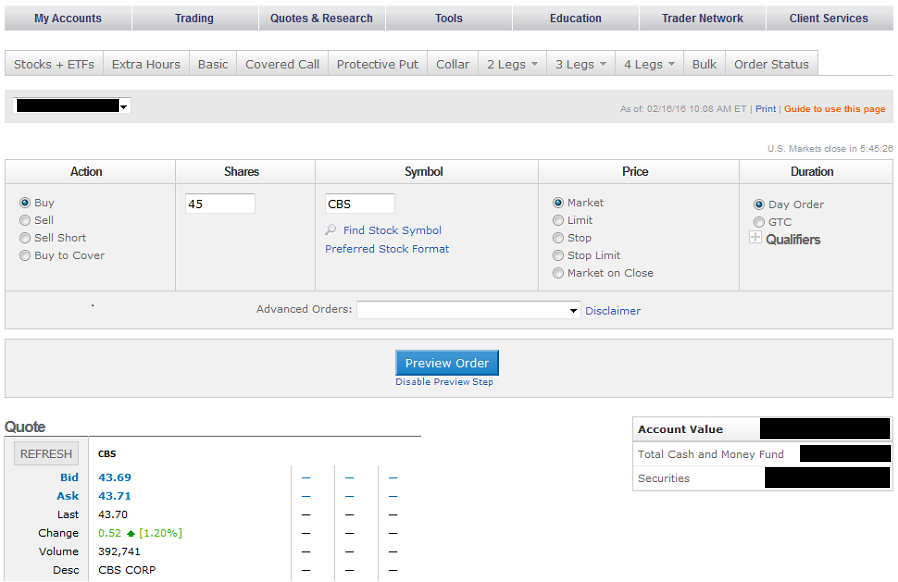Viewport: 898px width, 582px height.
Task: Click the Symbol text field containing CBS
Action: [x=359, y=204]
